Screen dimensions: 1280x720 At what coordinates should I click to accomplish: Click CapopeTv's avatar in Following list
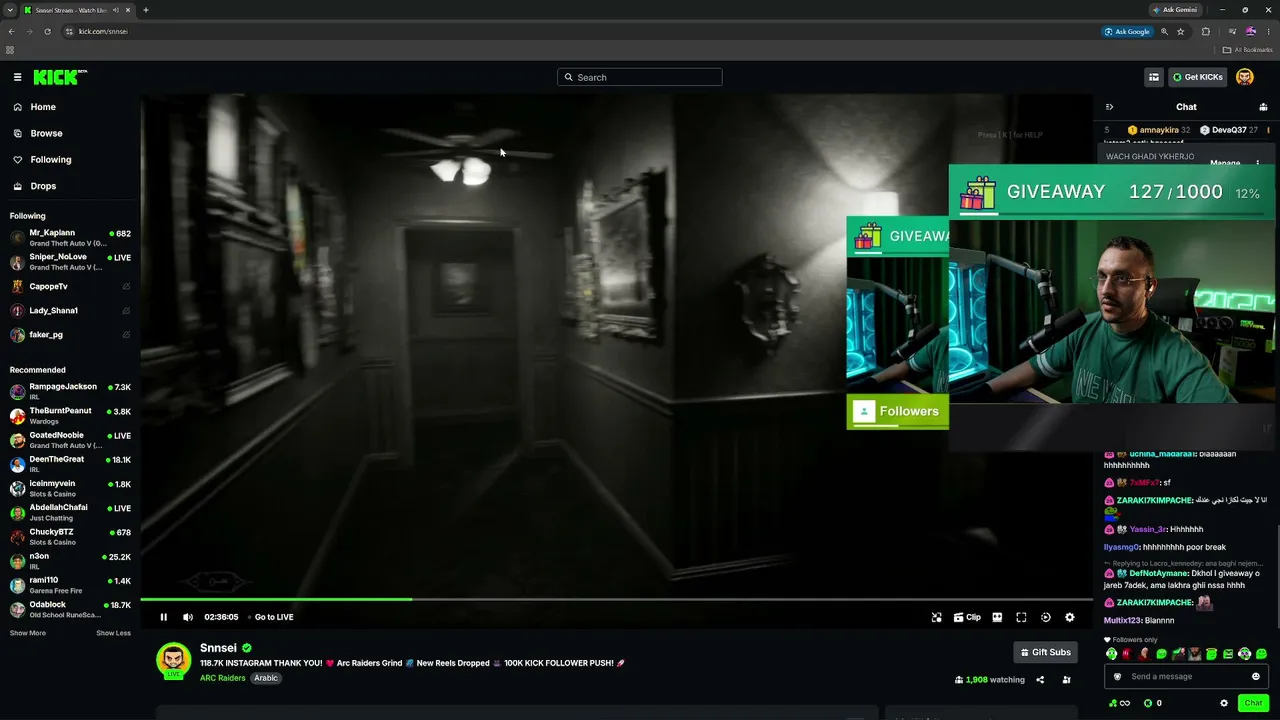coord(17,287)
